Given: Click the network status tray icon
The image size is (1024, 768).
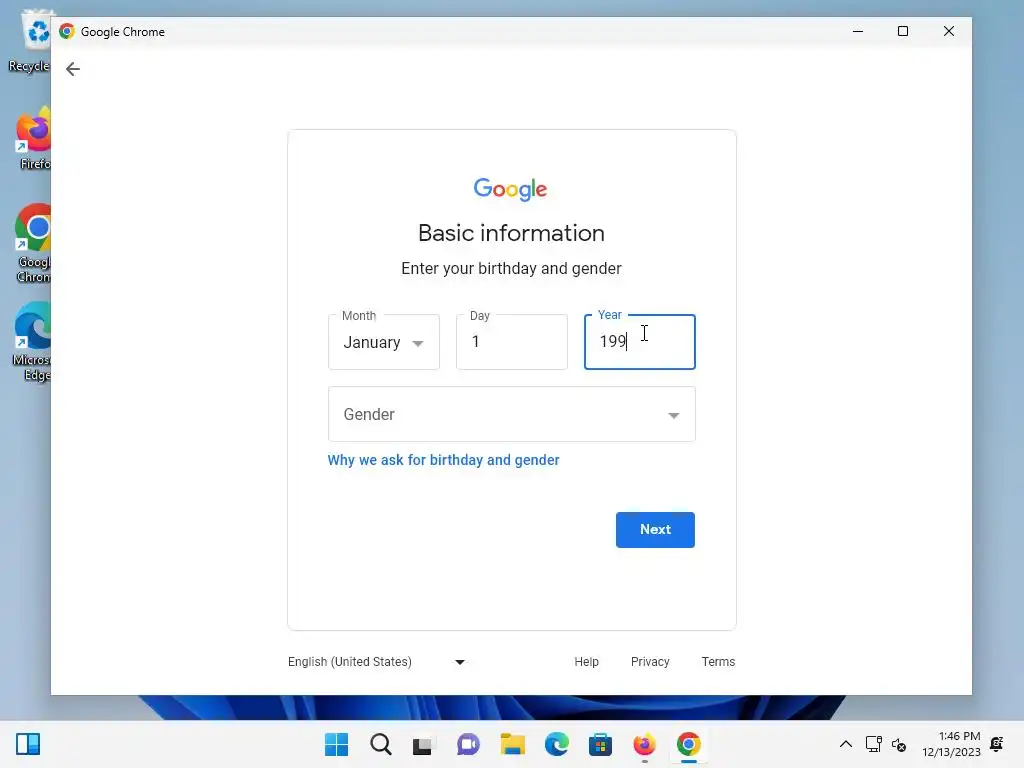Looking at the screenshot, I should [x=874, y=744].
